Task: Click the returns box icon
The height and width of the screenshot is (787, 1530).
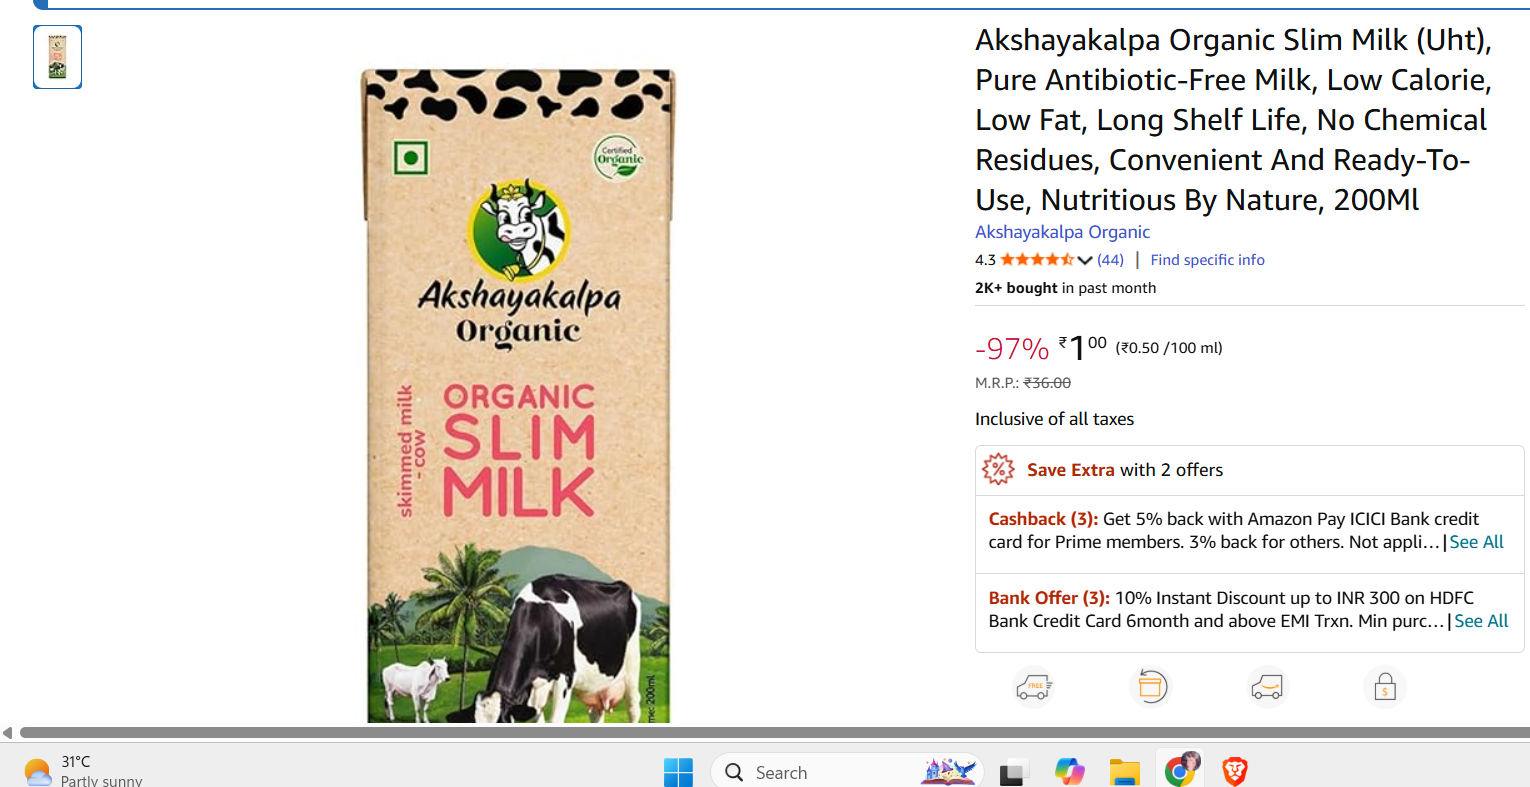Action: pos(1150,687)
